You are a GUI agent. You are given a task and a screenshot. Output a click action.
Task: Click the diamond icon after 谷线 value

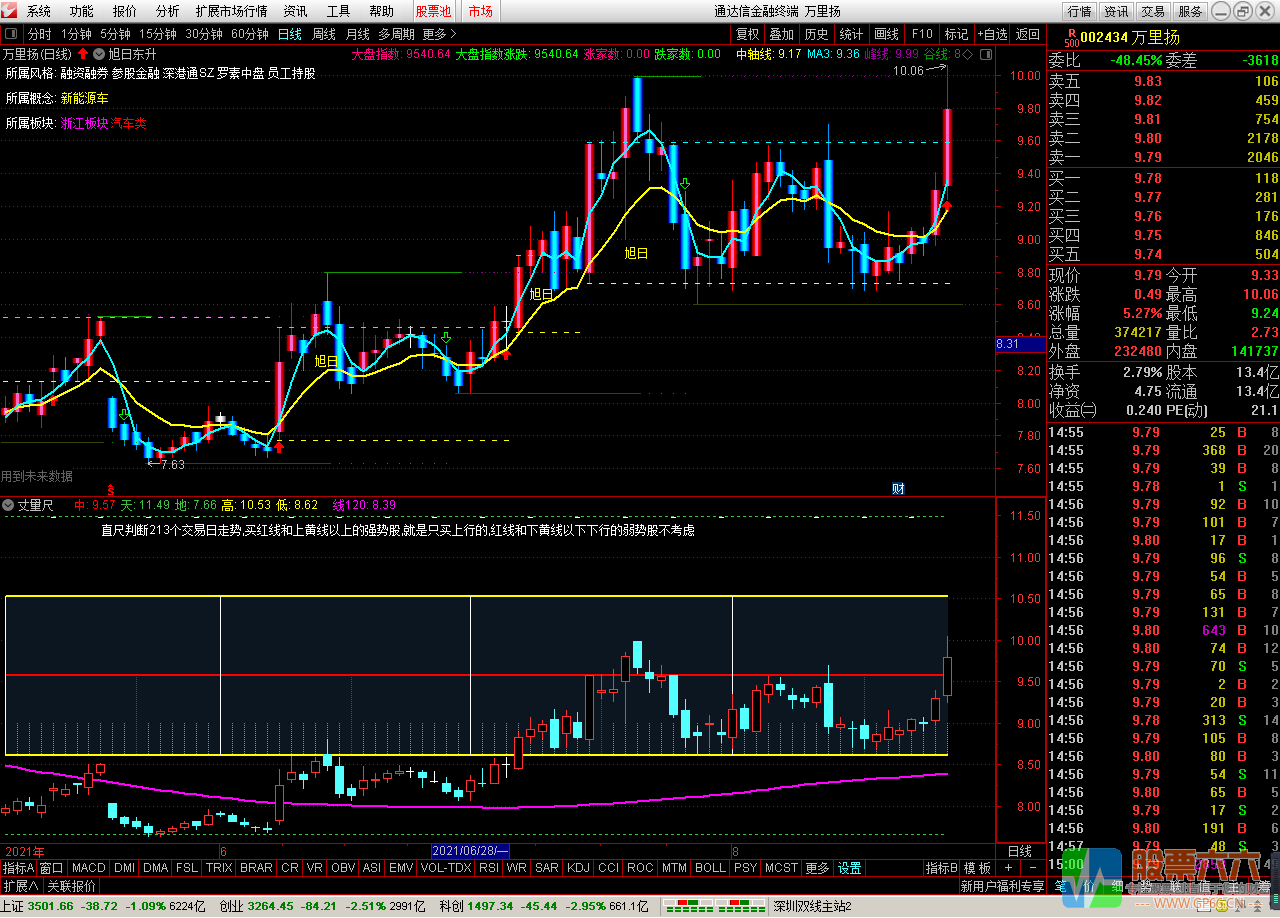968,54
